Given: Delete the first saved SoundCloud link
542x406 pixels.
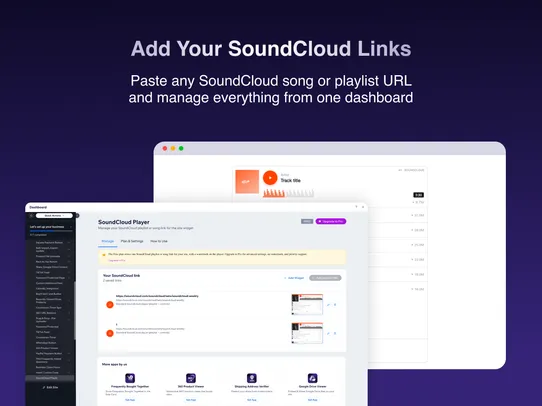Looking at the screenshot, I should [x=335, y=305].
